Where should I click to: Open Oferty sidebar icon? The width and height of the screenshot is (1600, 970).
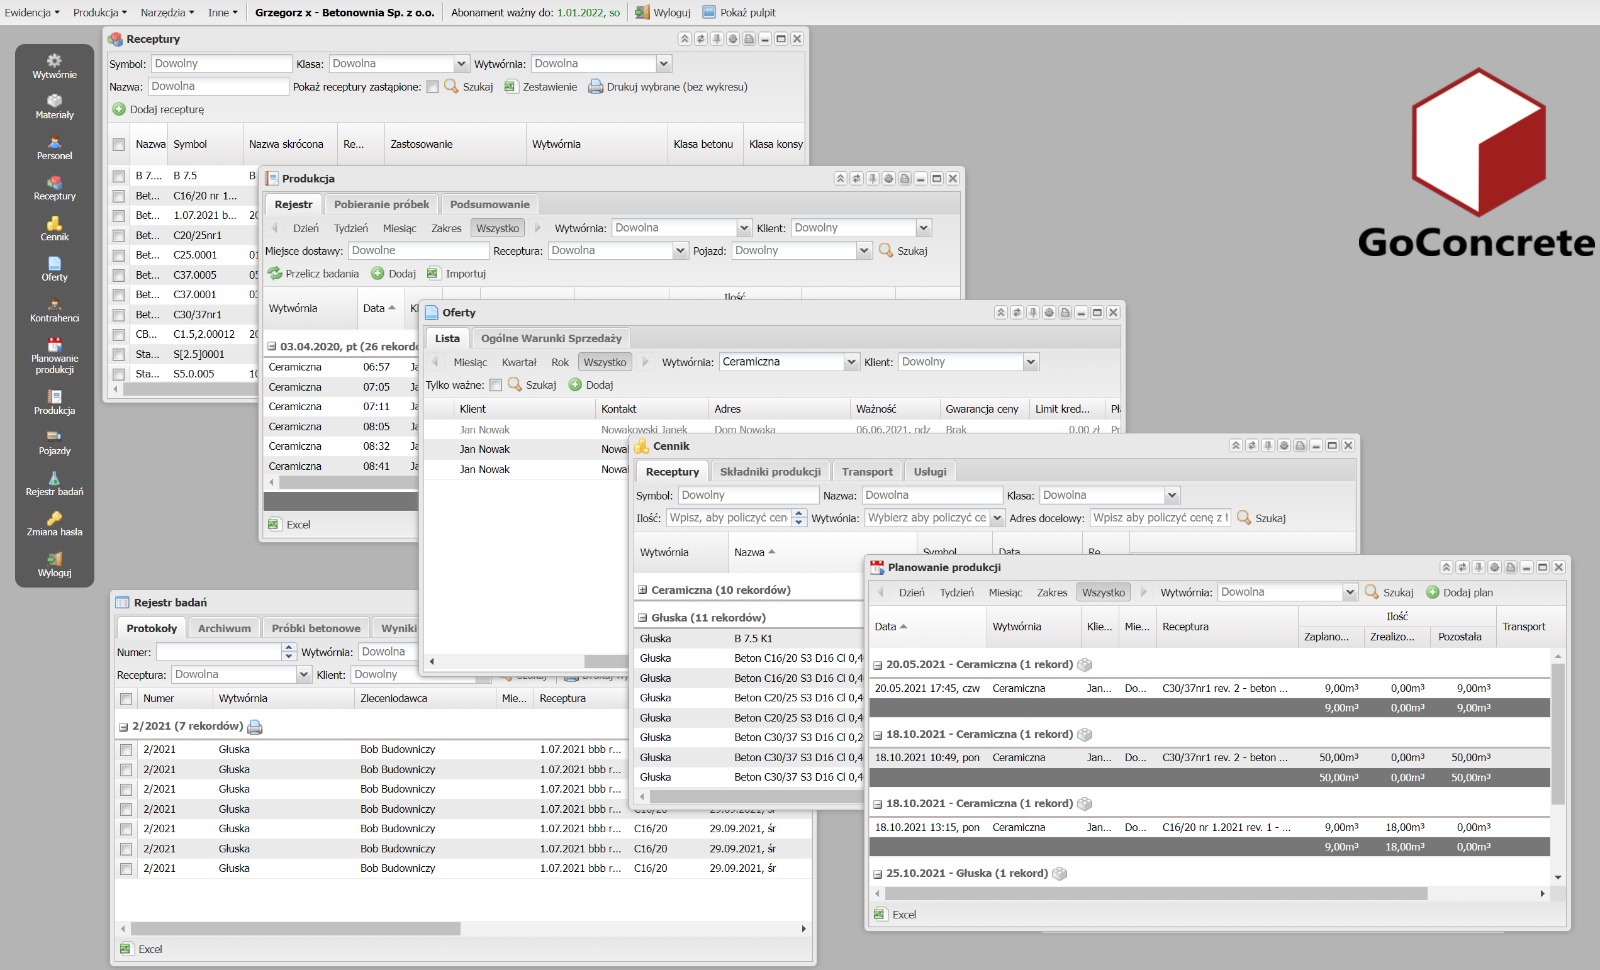click(x=54, y=269)
